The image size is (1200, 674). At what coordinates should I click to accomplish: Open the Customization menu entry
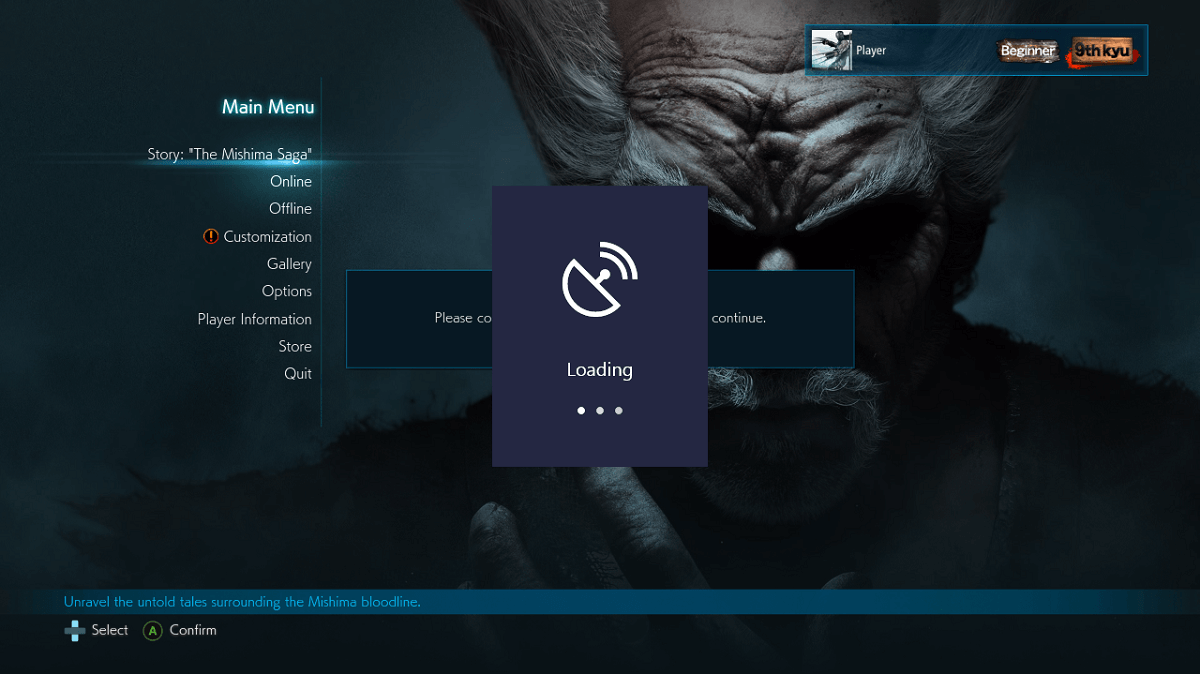267,237
